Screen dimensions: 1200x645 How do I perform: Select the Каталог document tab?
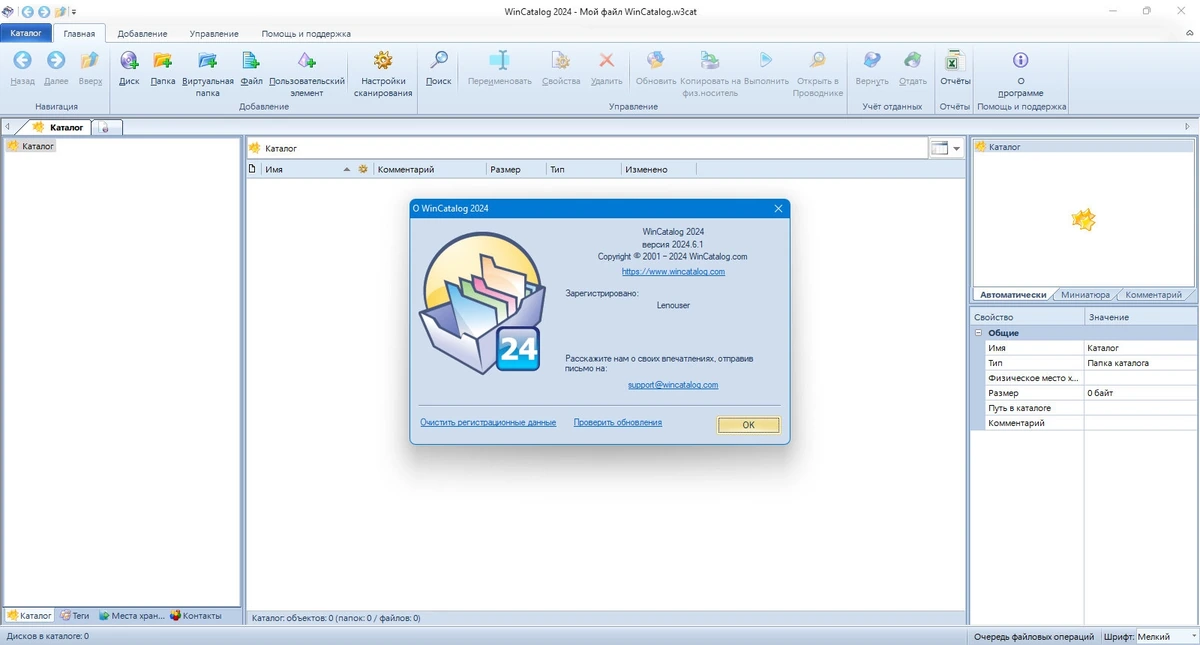coord(60,127)
